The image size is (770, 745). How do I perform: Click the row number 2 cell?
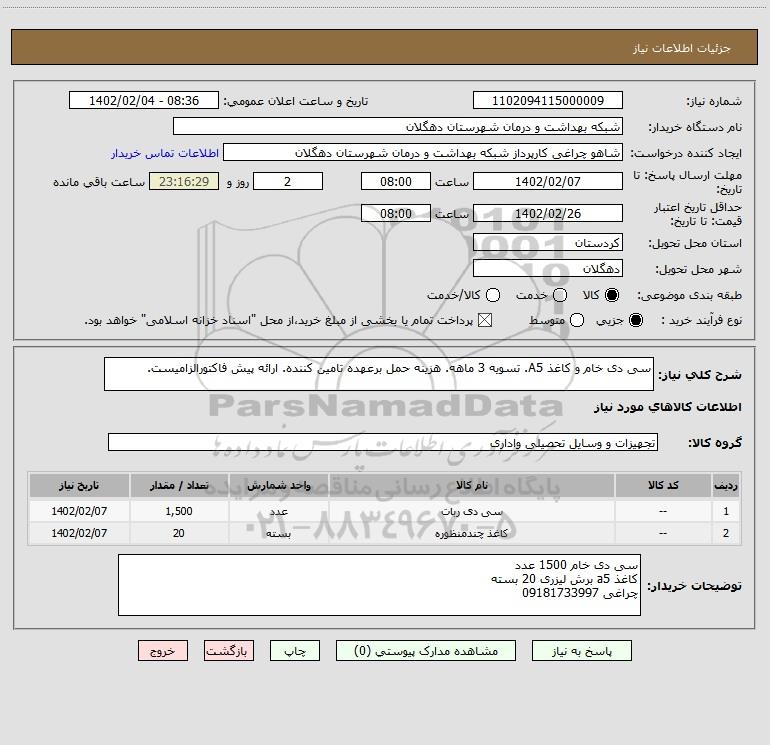click(x=726, y=533)
